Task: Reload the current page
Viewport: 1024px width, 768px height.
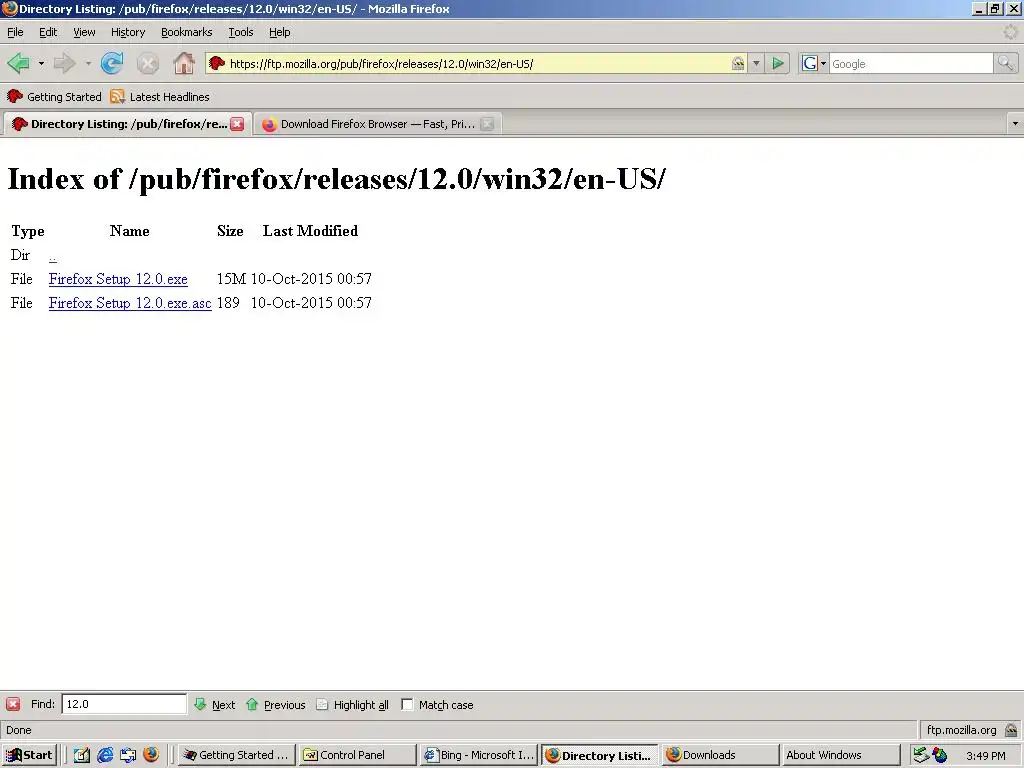Action: (x=112, y=63)
